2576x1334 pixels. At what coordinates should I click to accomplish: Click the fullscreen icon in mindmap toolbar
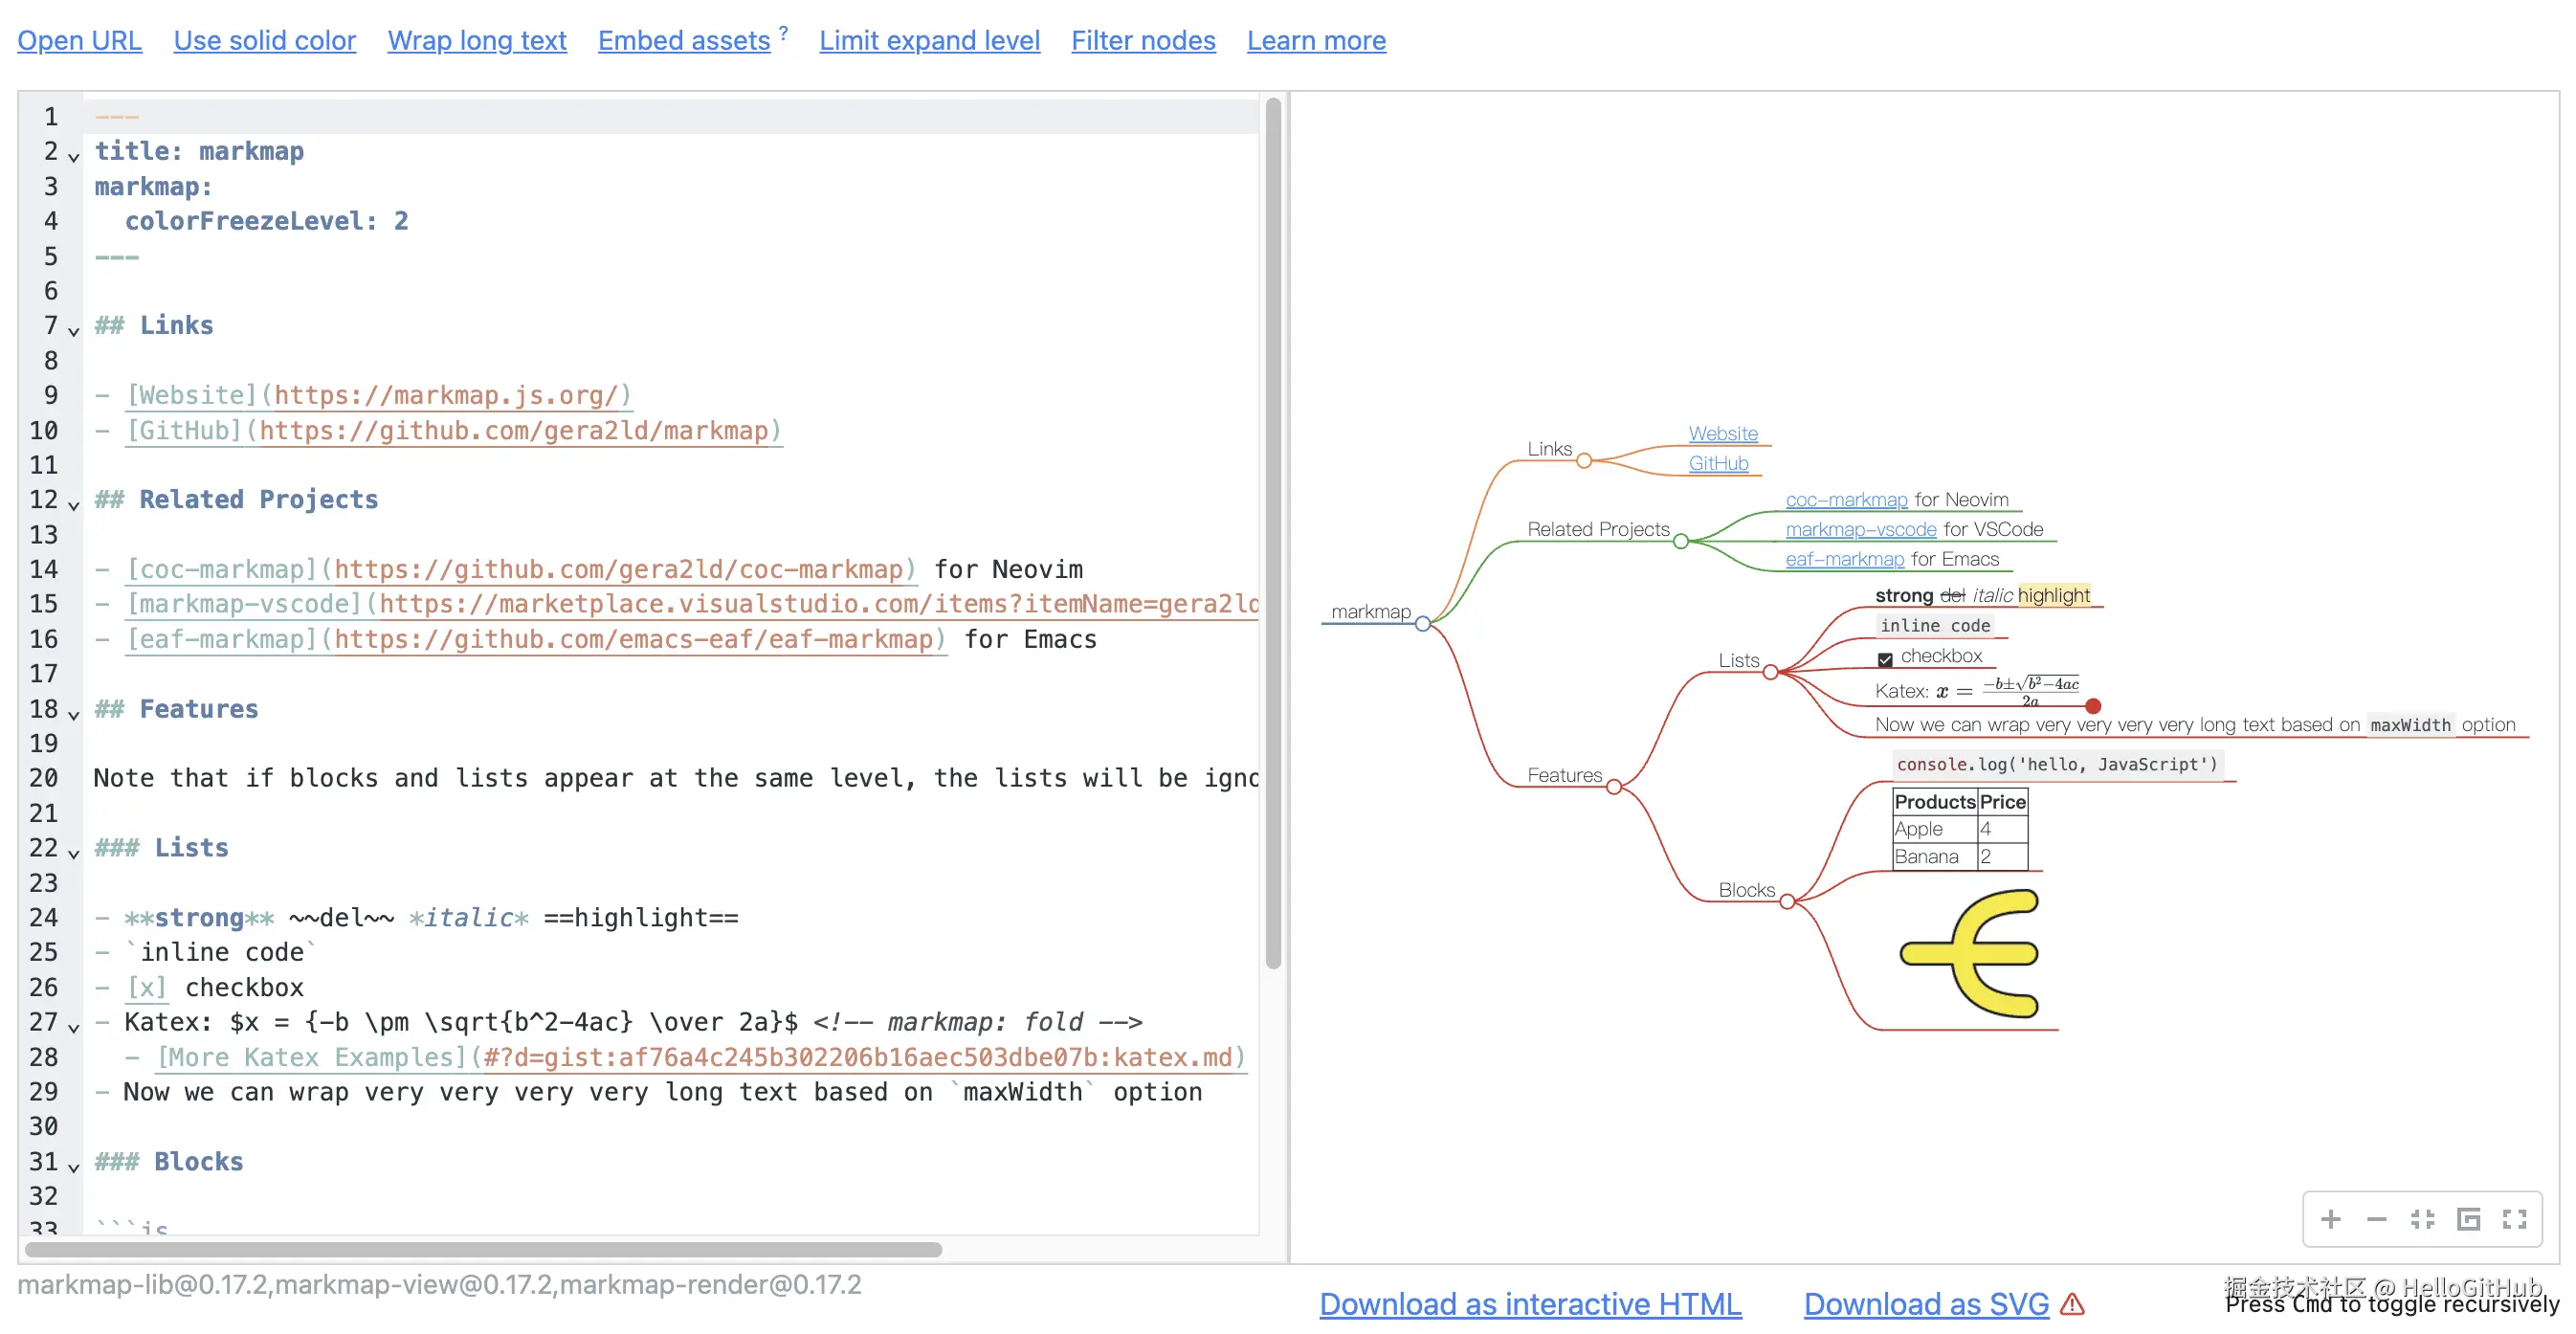pyautogui.click(x=2515, y=1219)
